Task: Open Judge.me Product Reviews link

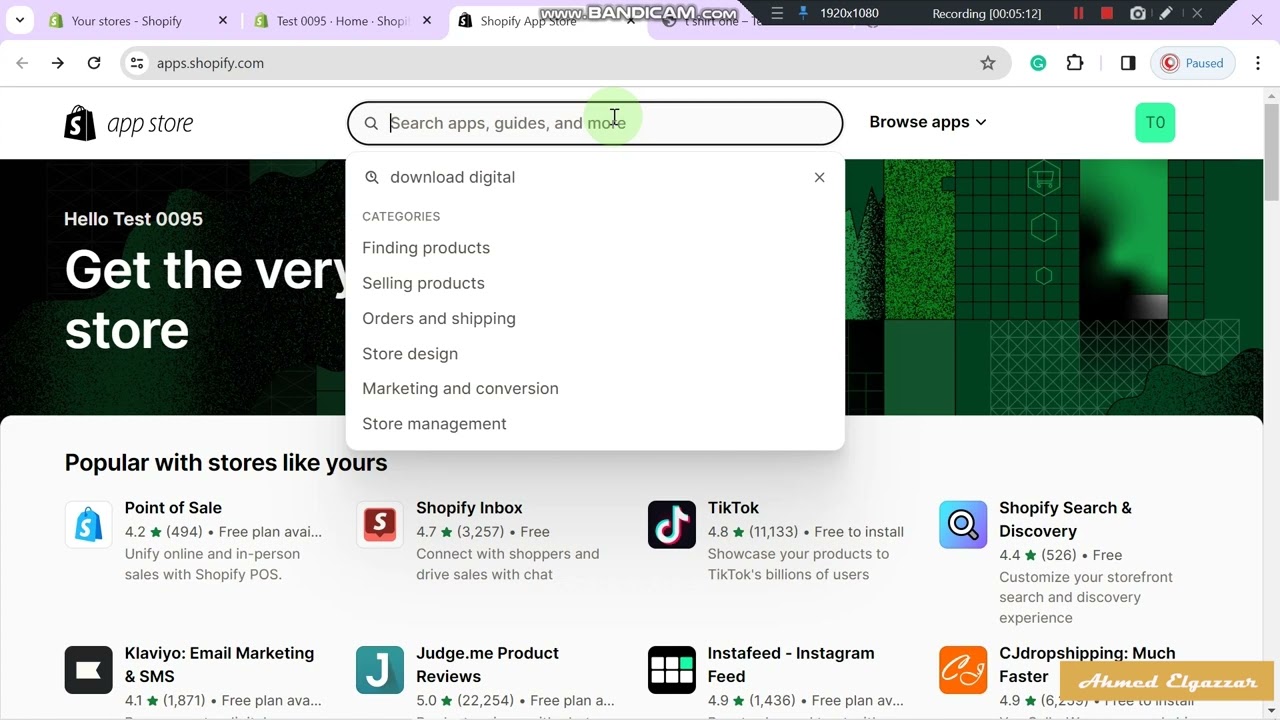Action: tap(487, 664)
